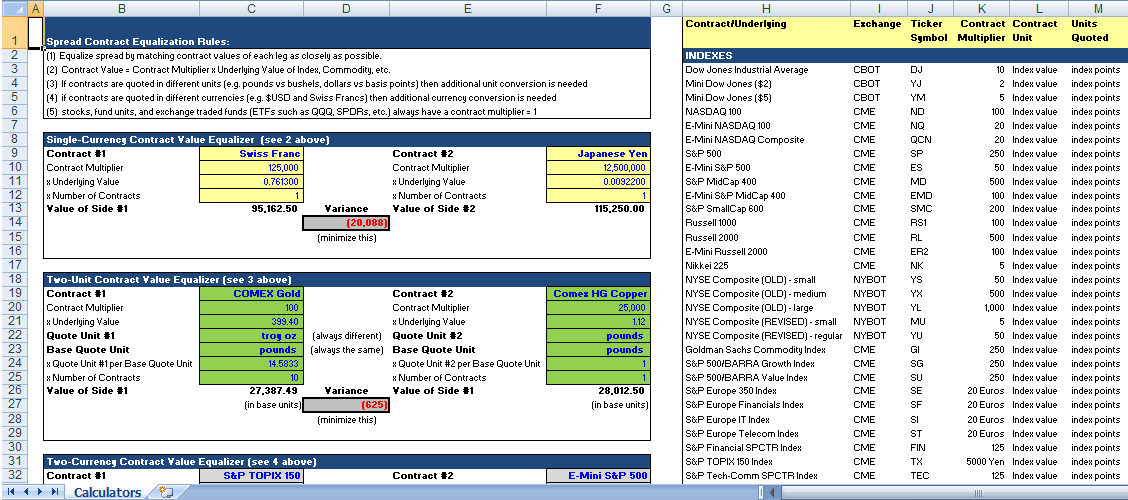
Task: Select rule (5) about stocks and ETFs
Action: pyautogui.click(x=291, y=112)
